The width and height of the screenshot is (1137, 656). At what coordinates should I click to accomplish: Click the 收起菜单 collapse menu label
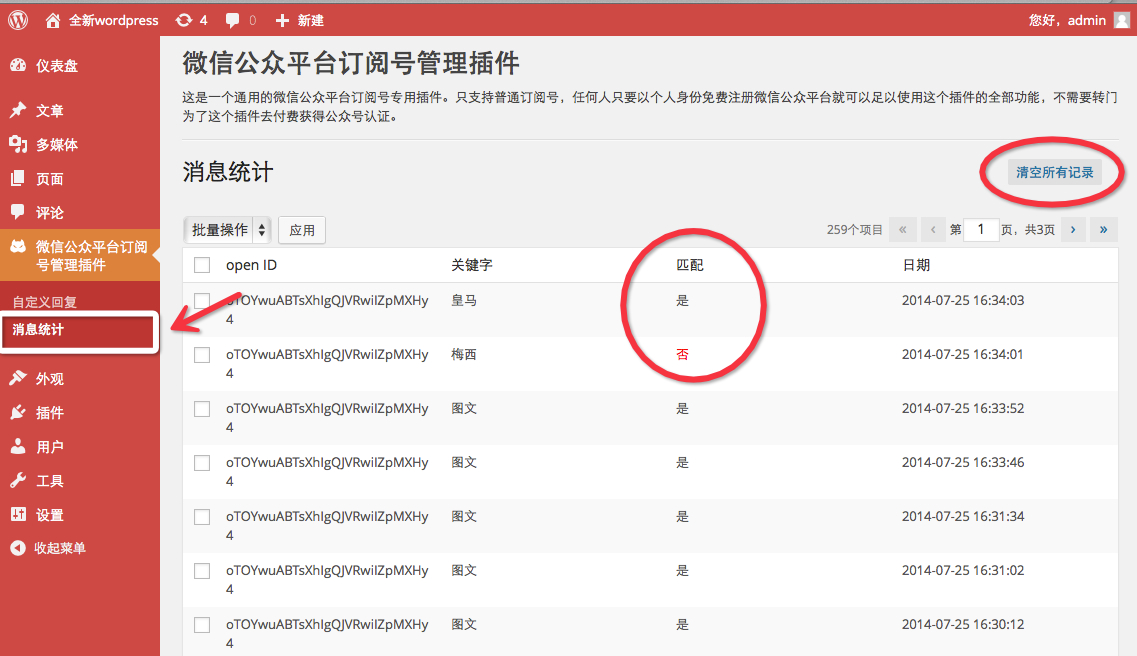[x=60, y=548]
